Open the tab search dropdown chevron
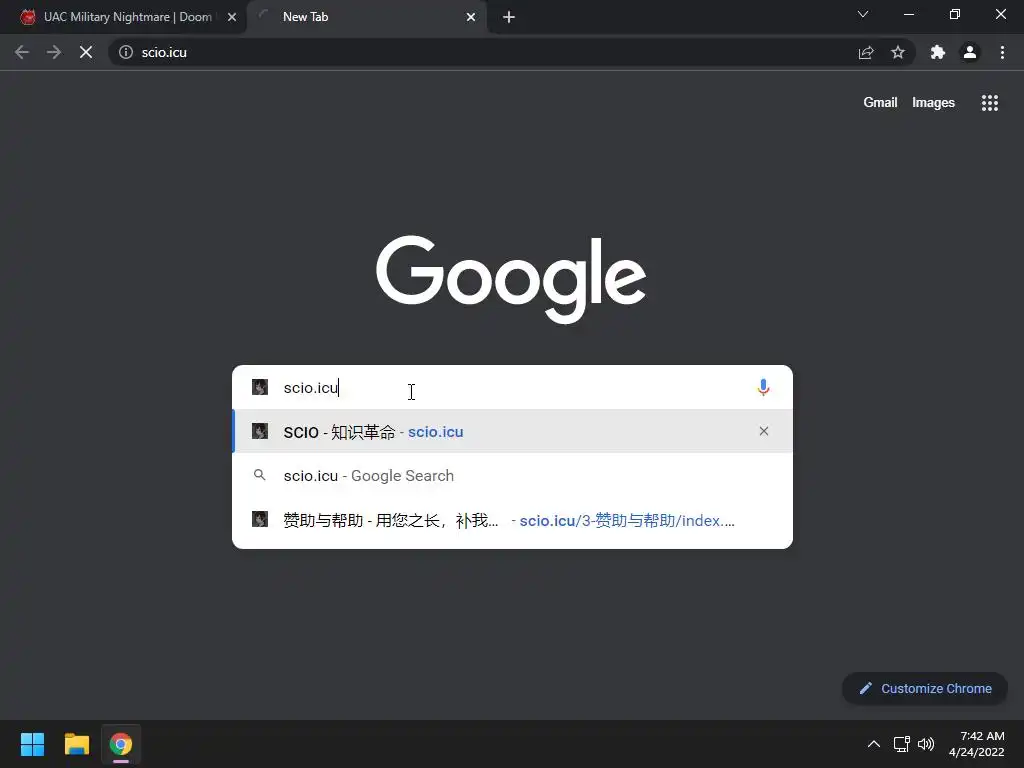 click(x=863, y=14)
